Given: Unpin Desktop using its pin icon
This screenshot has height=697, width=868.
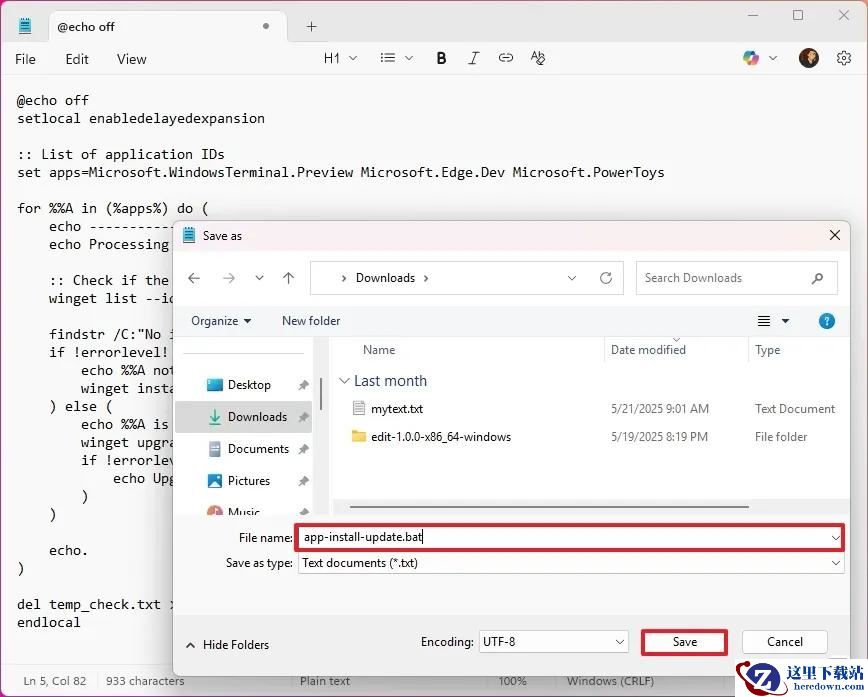Looking at the screenshot, I should [303, 385].
